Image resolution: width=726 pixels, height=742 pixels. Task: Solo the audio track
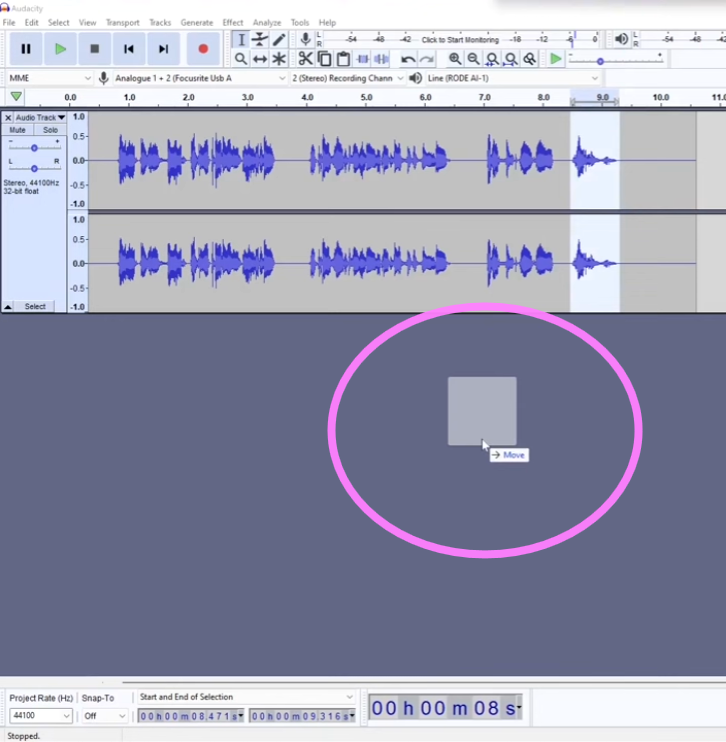[x=49, y=130]
